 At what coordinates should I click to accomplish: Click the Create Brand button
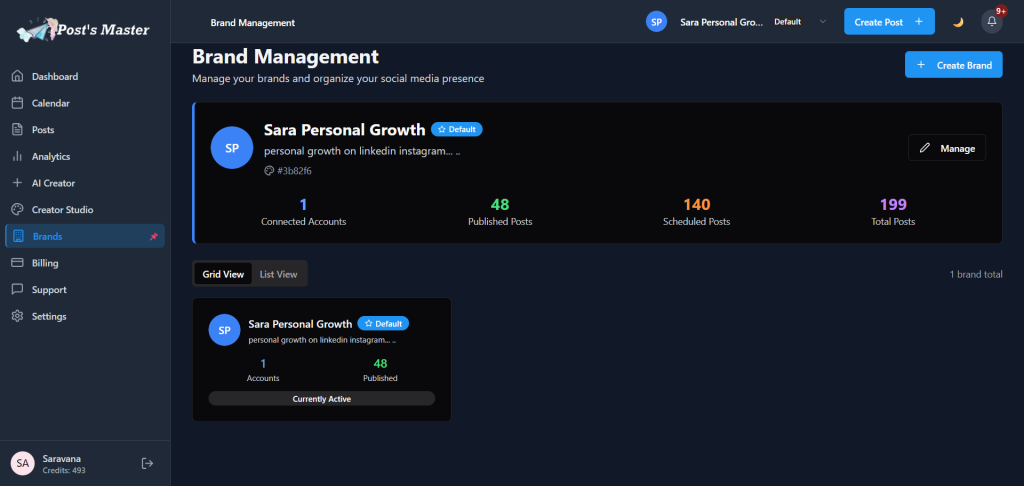coord(953,66)
